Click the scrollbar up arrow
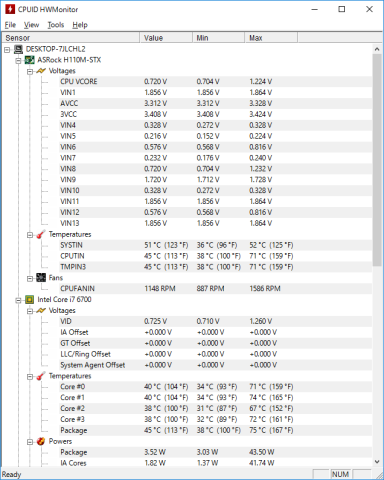Screen dimensions: 384x480 click(377, 49)
